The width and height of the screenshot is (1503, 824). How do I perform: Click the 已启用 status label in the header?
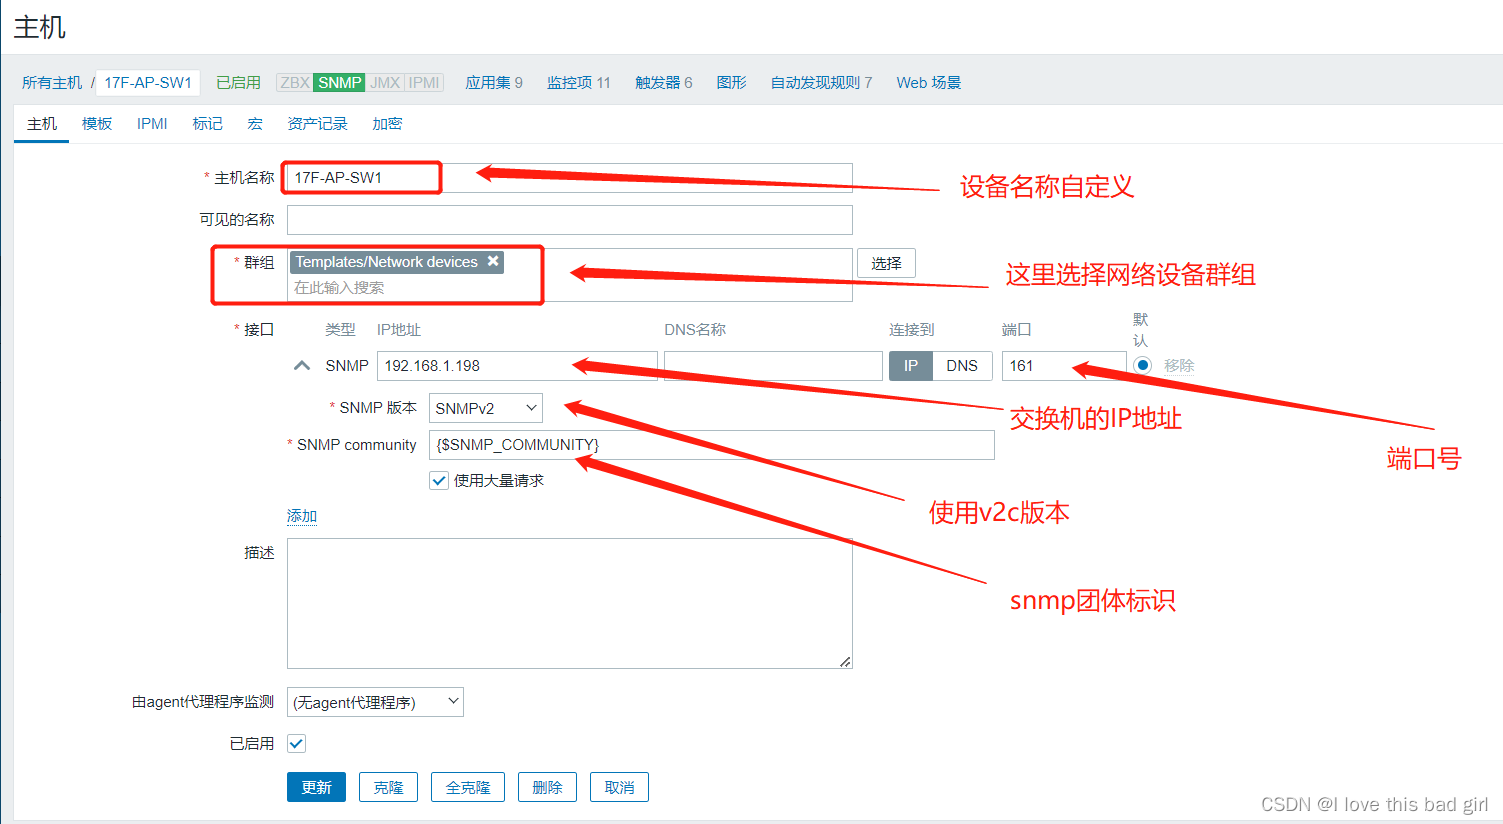(237, 83)
